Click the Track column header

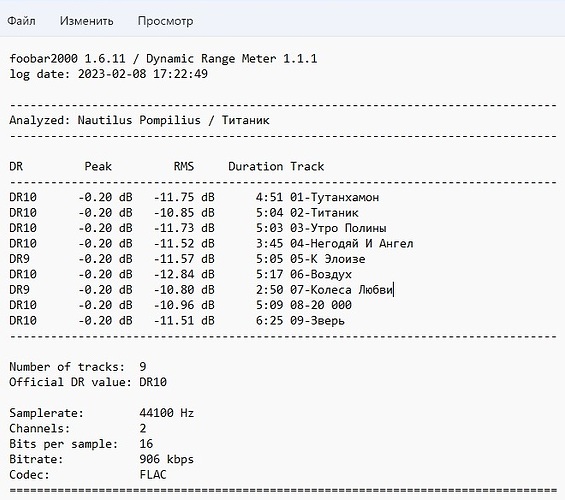(x=307, y=166)
